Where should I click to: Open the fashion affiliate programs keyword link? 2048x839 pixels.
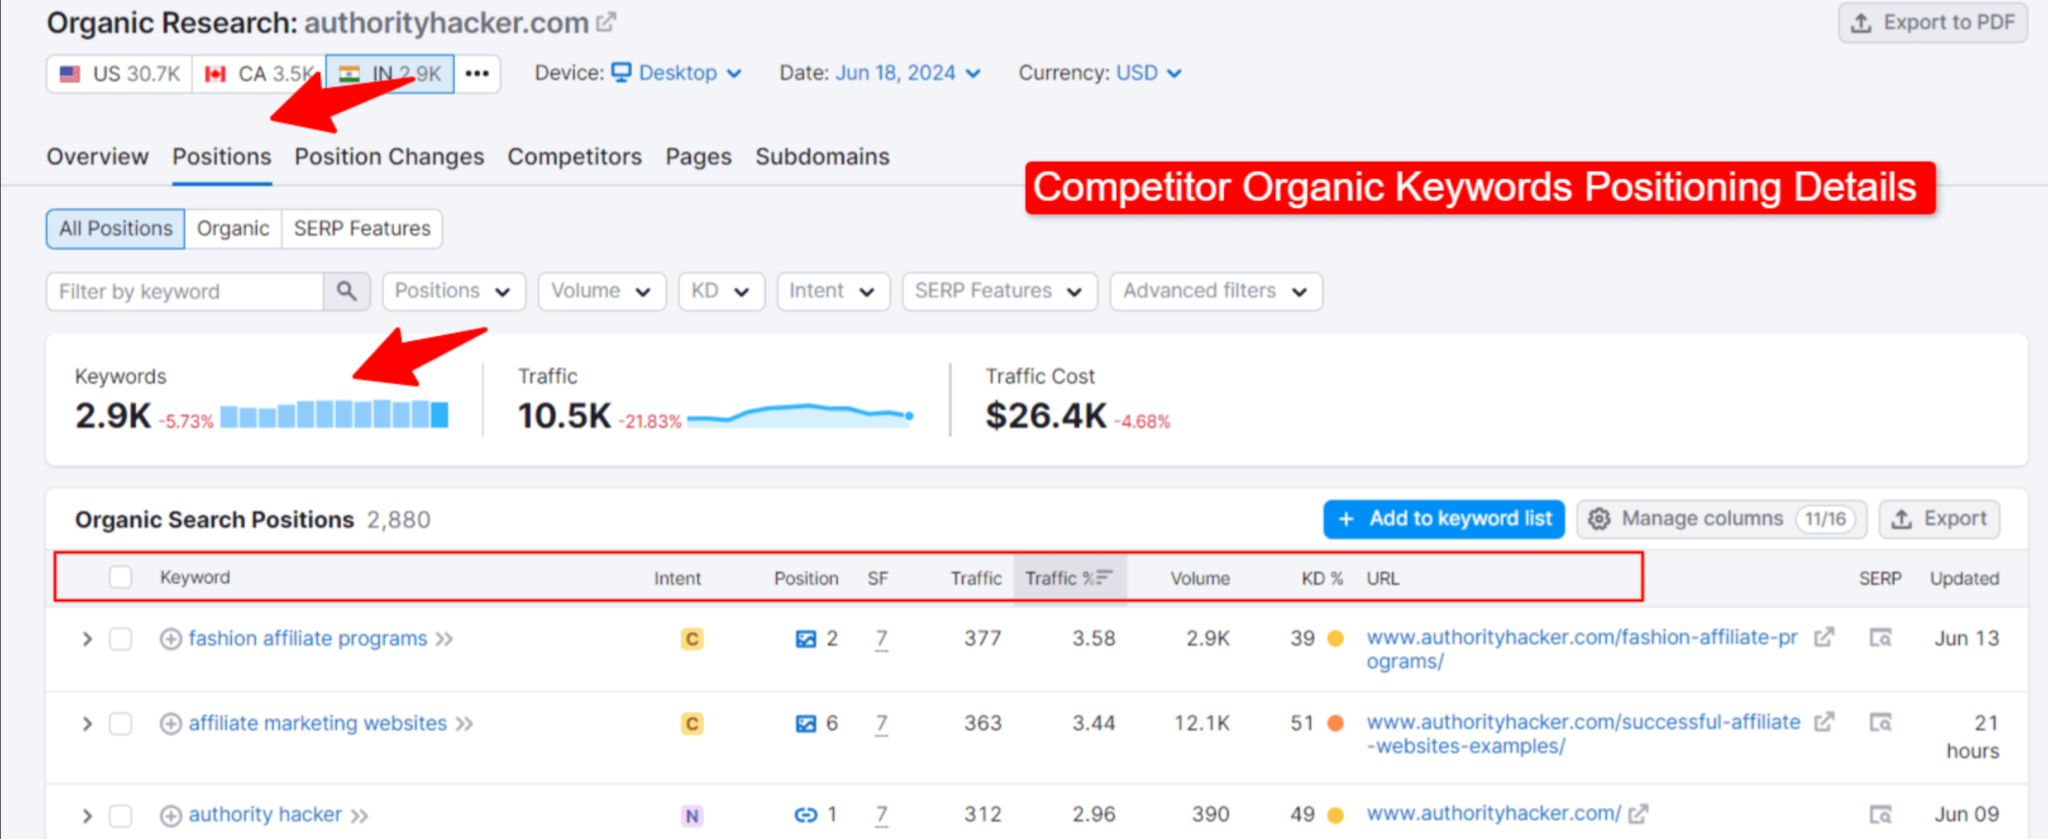point(308,639)
